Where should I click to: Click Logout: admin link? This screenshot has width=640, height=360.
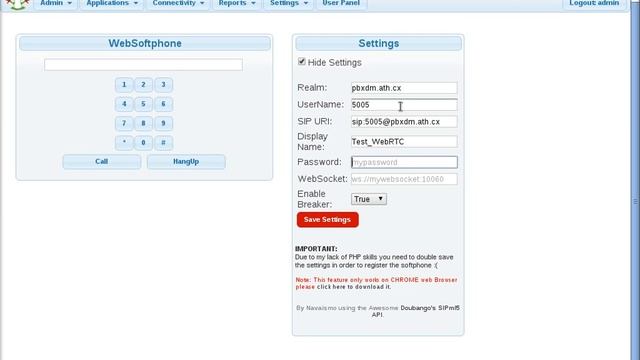pyautogui.click(x=594, y=4)
